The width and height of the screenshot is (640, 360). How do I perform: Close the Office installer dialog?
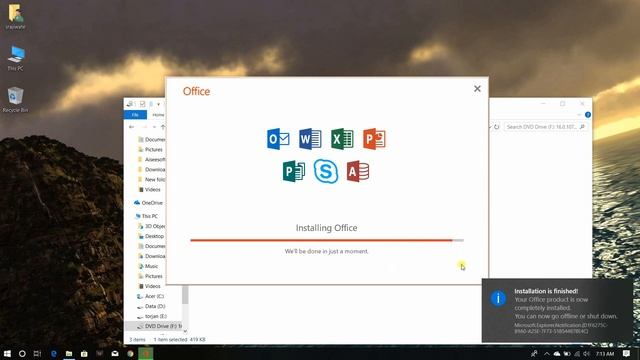(x=477, y=89)
